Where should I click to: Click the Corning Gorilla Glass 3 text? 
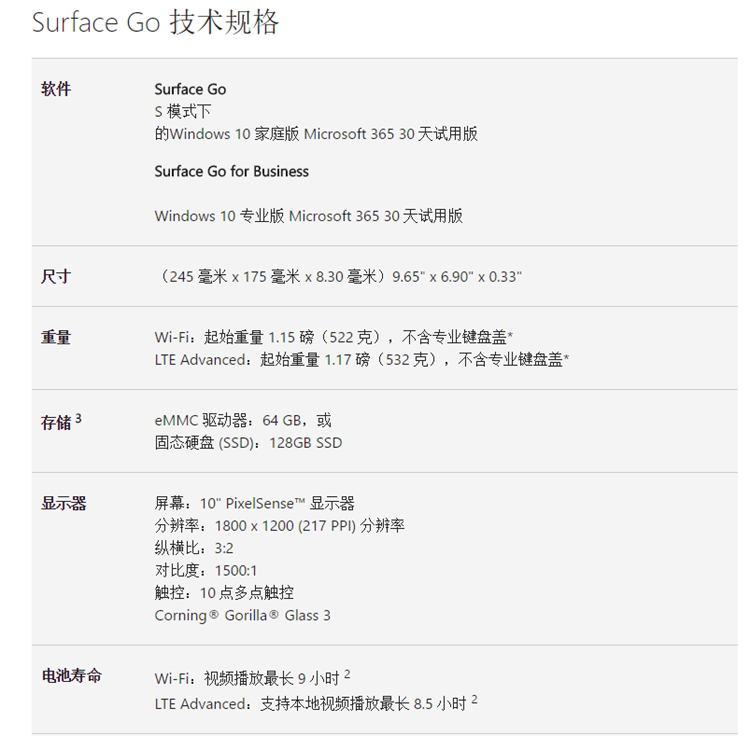pos(242,615)
